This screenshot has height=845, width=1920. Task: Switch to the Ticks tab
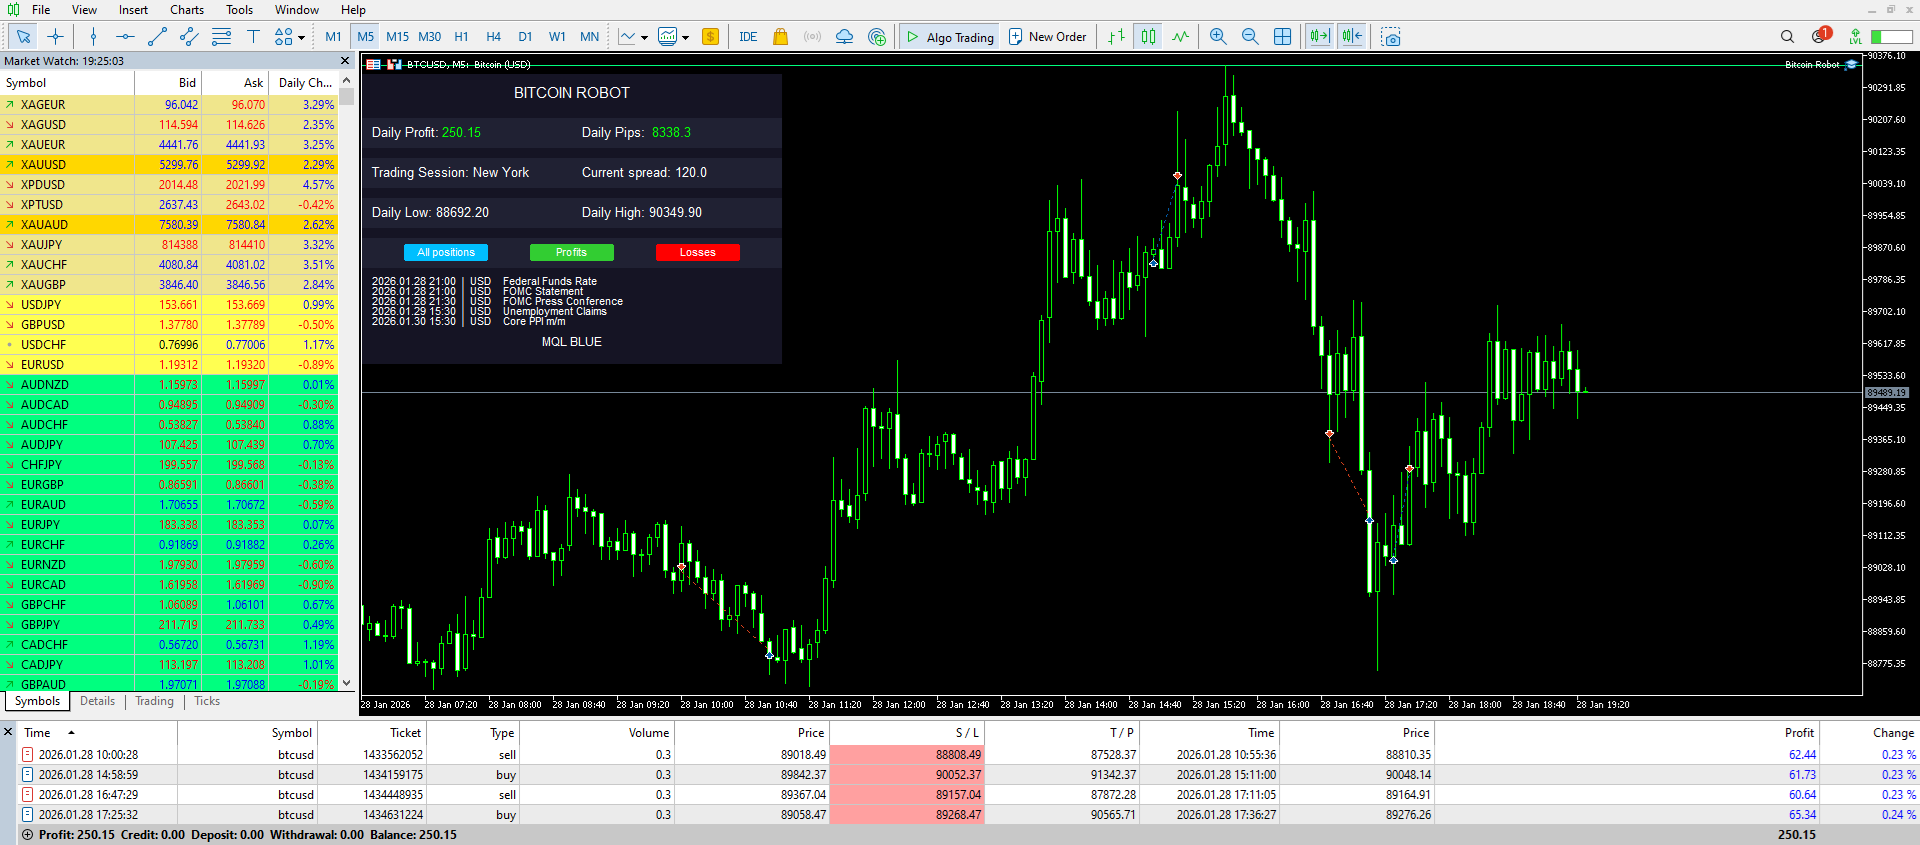pyautogui.click(x=207, y=701)
